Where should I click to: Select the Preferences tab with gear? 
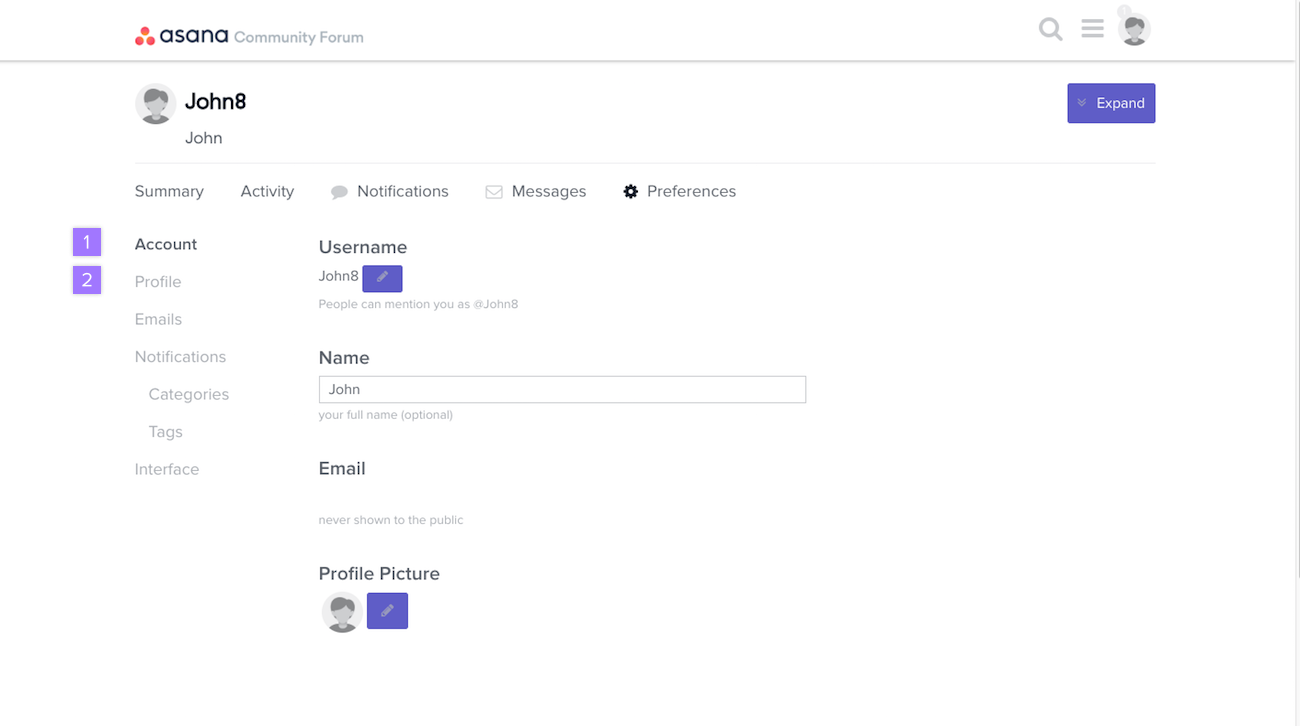point(680,191)
